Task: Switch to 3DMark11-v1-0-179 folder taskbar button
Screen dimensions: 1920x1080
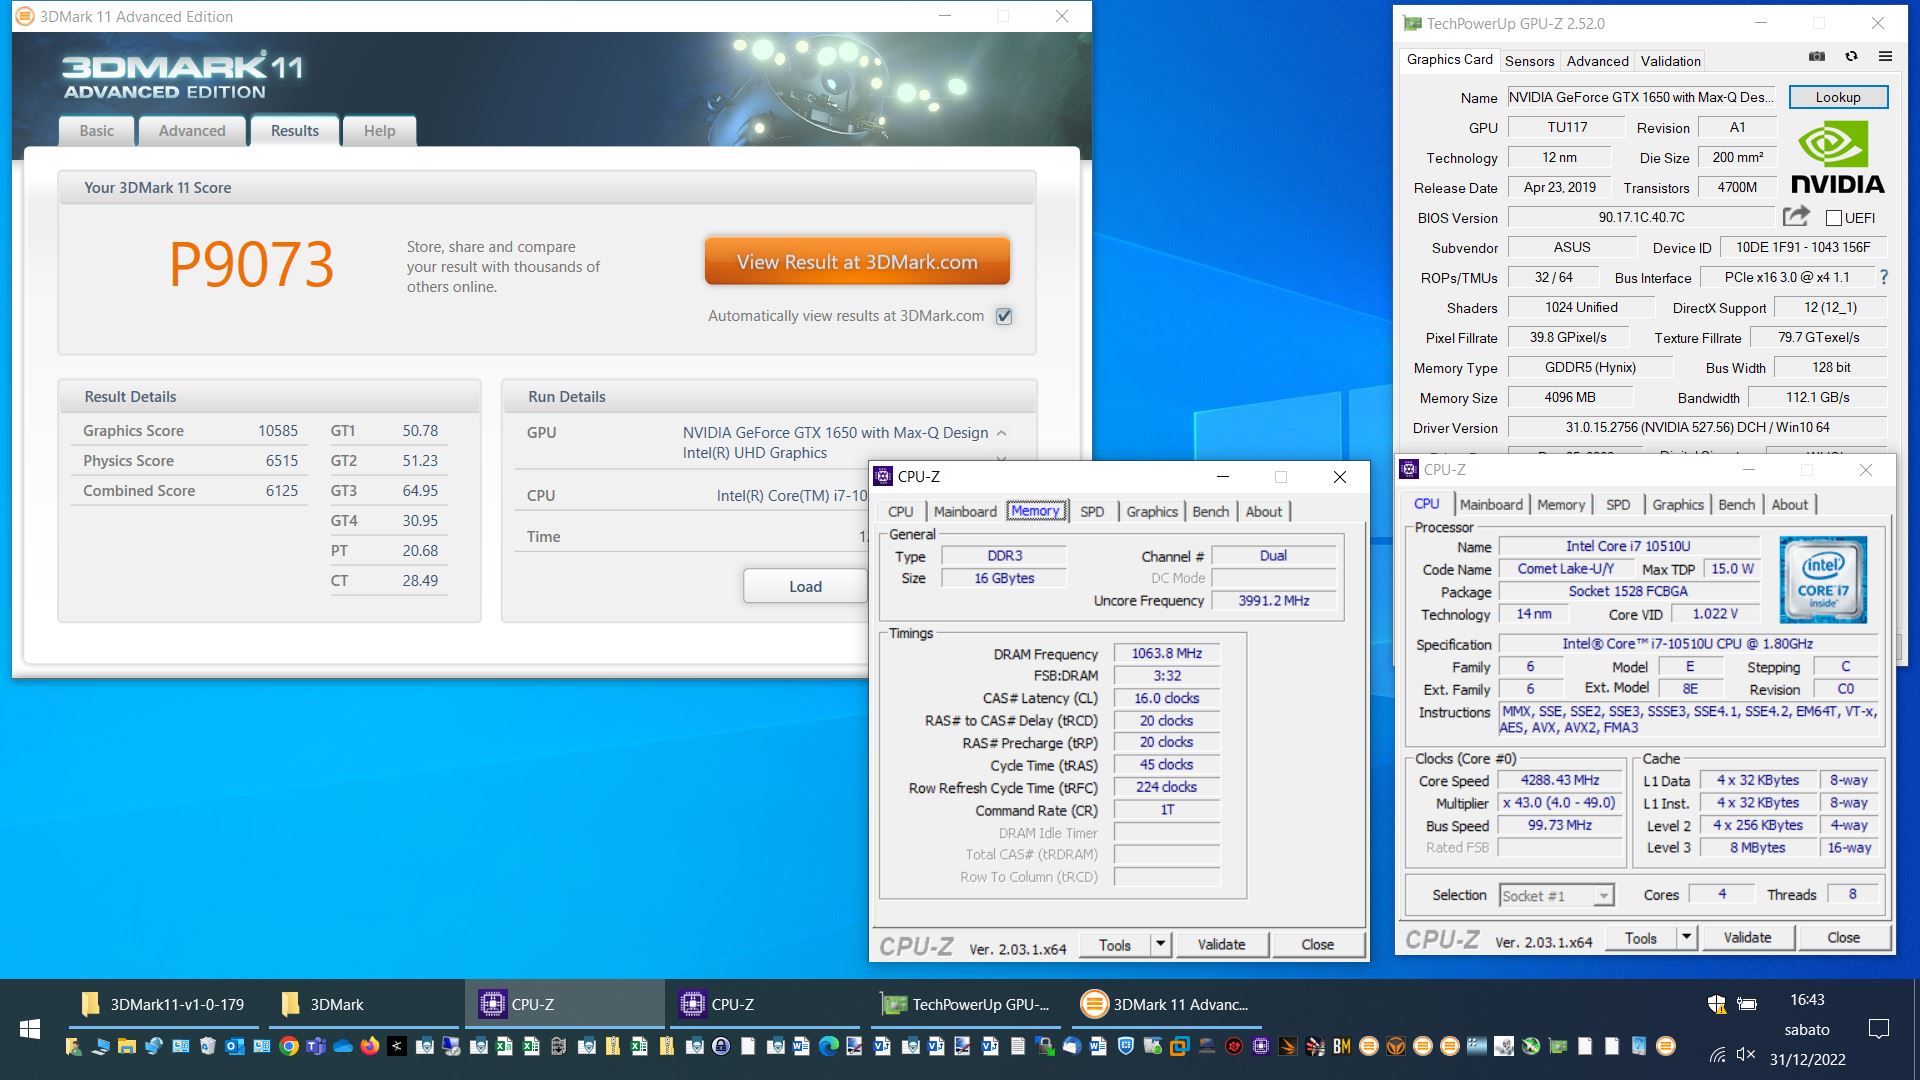Action: click(x=164, y=1004)
